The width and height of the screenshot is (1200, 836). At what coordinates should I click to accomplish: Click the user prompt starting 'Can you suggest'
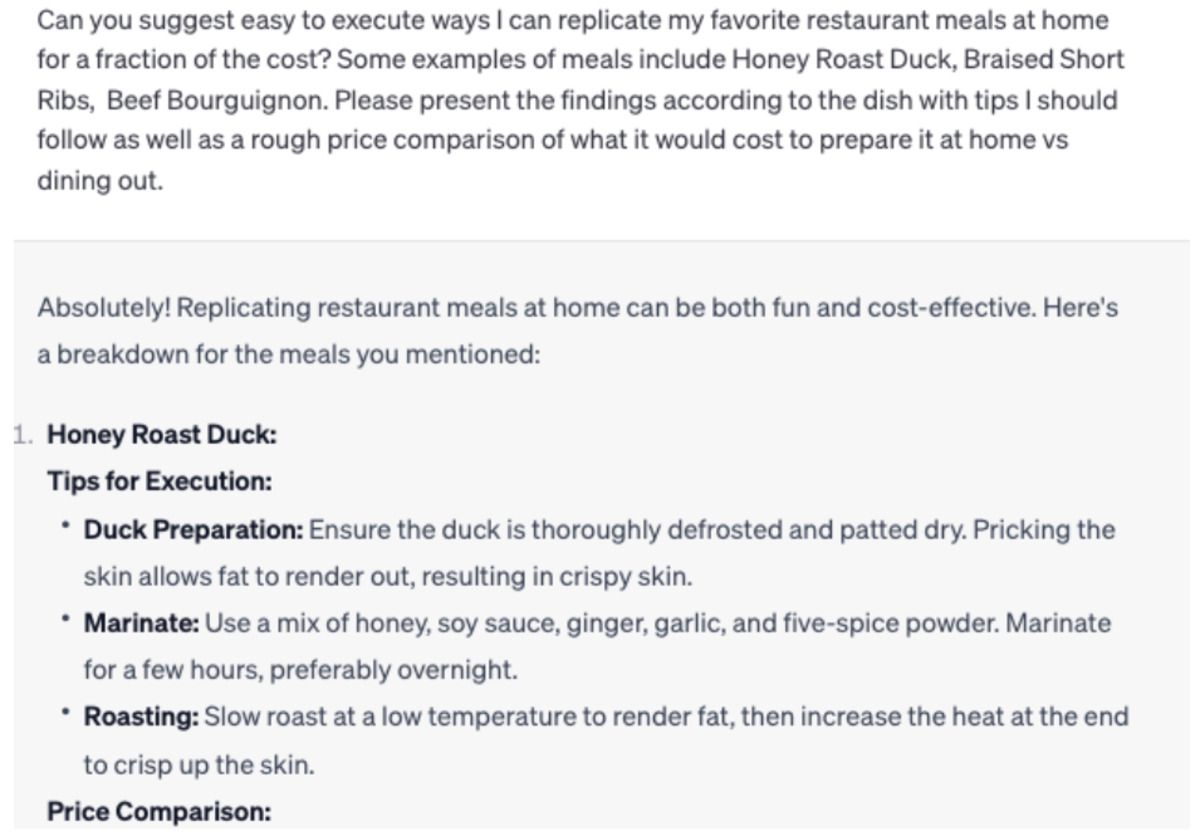point(580,100)
